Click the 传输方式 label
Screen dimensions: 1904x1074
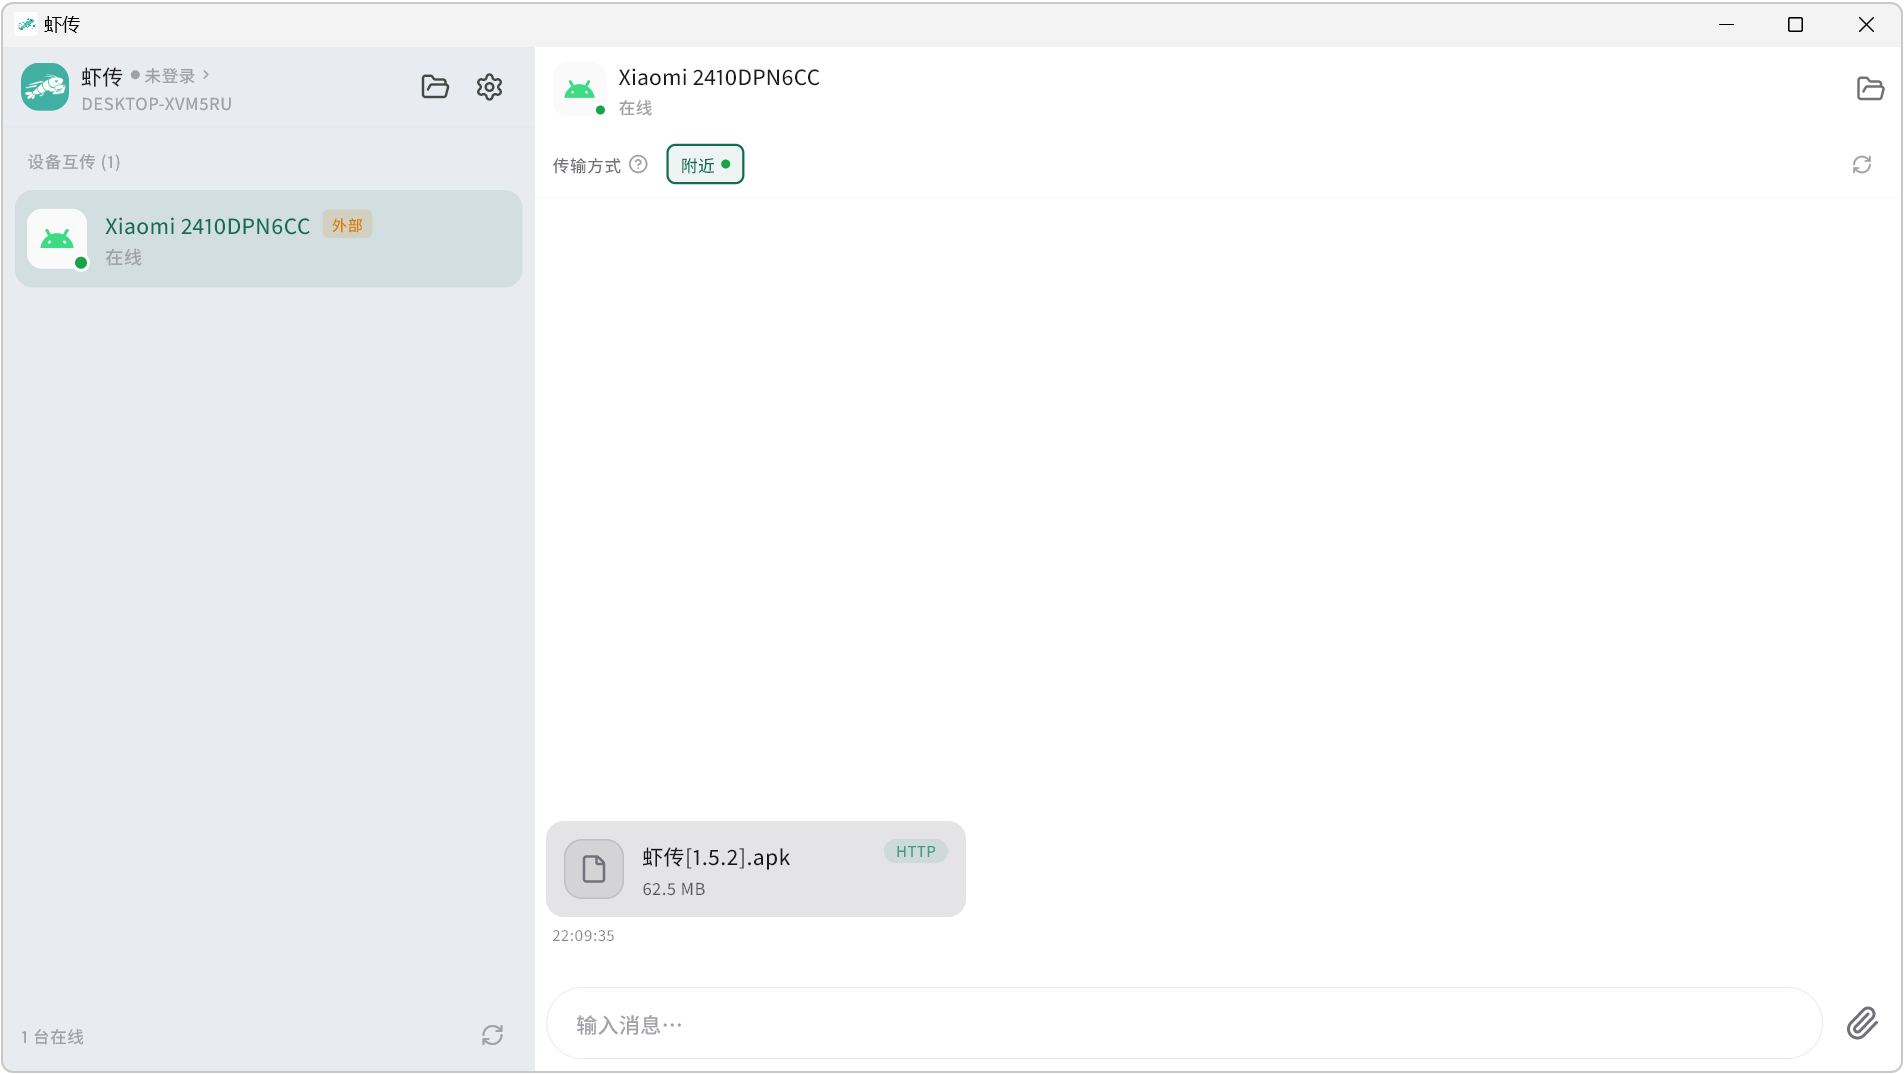[x=587, y=165]
